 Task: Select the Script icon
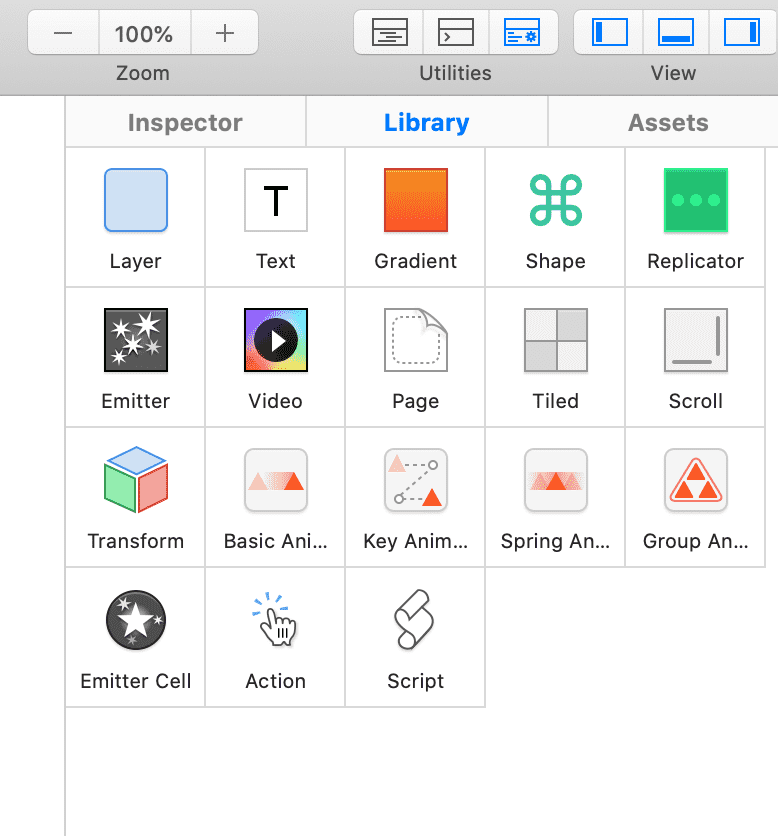click(x=416, y=620)
